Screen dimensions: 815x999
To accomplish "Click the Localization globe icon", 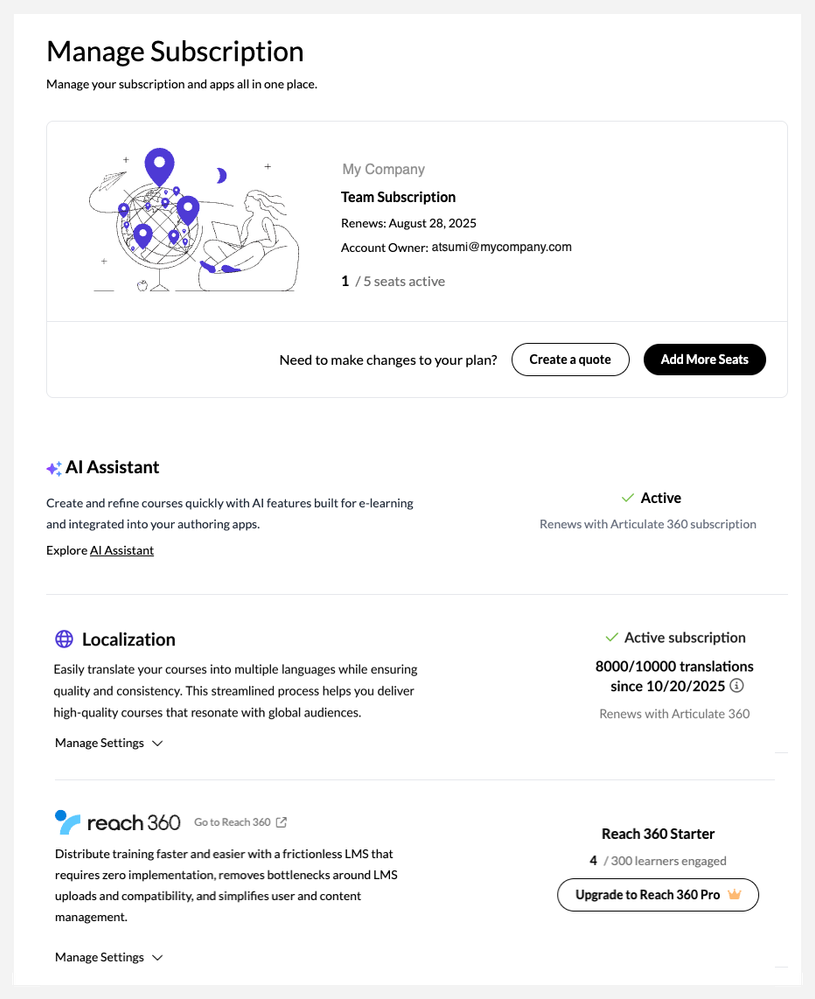I will click(x=64, y=639).
